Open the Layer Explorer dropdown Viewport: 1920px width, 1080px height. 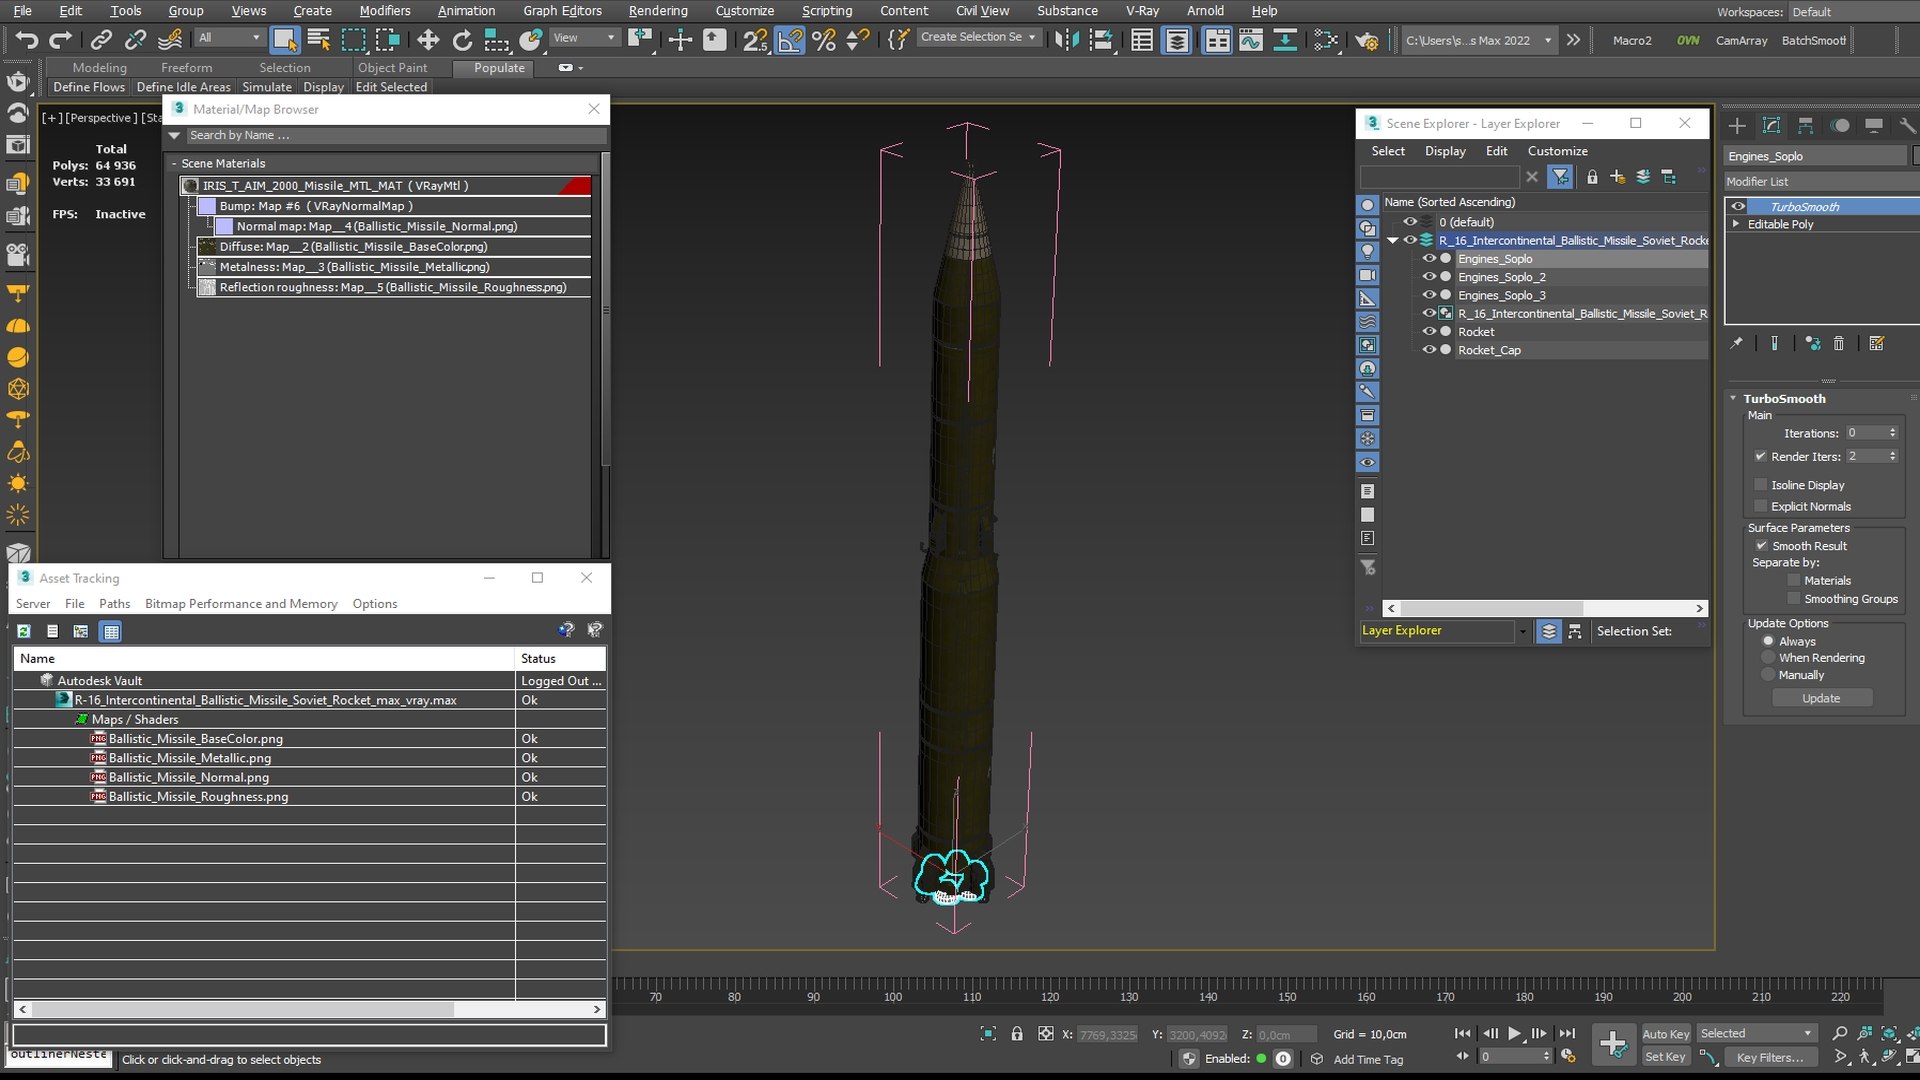1523,631
